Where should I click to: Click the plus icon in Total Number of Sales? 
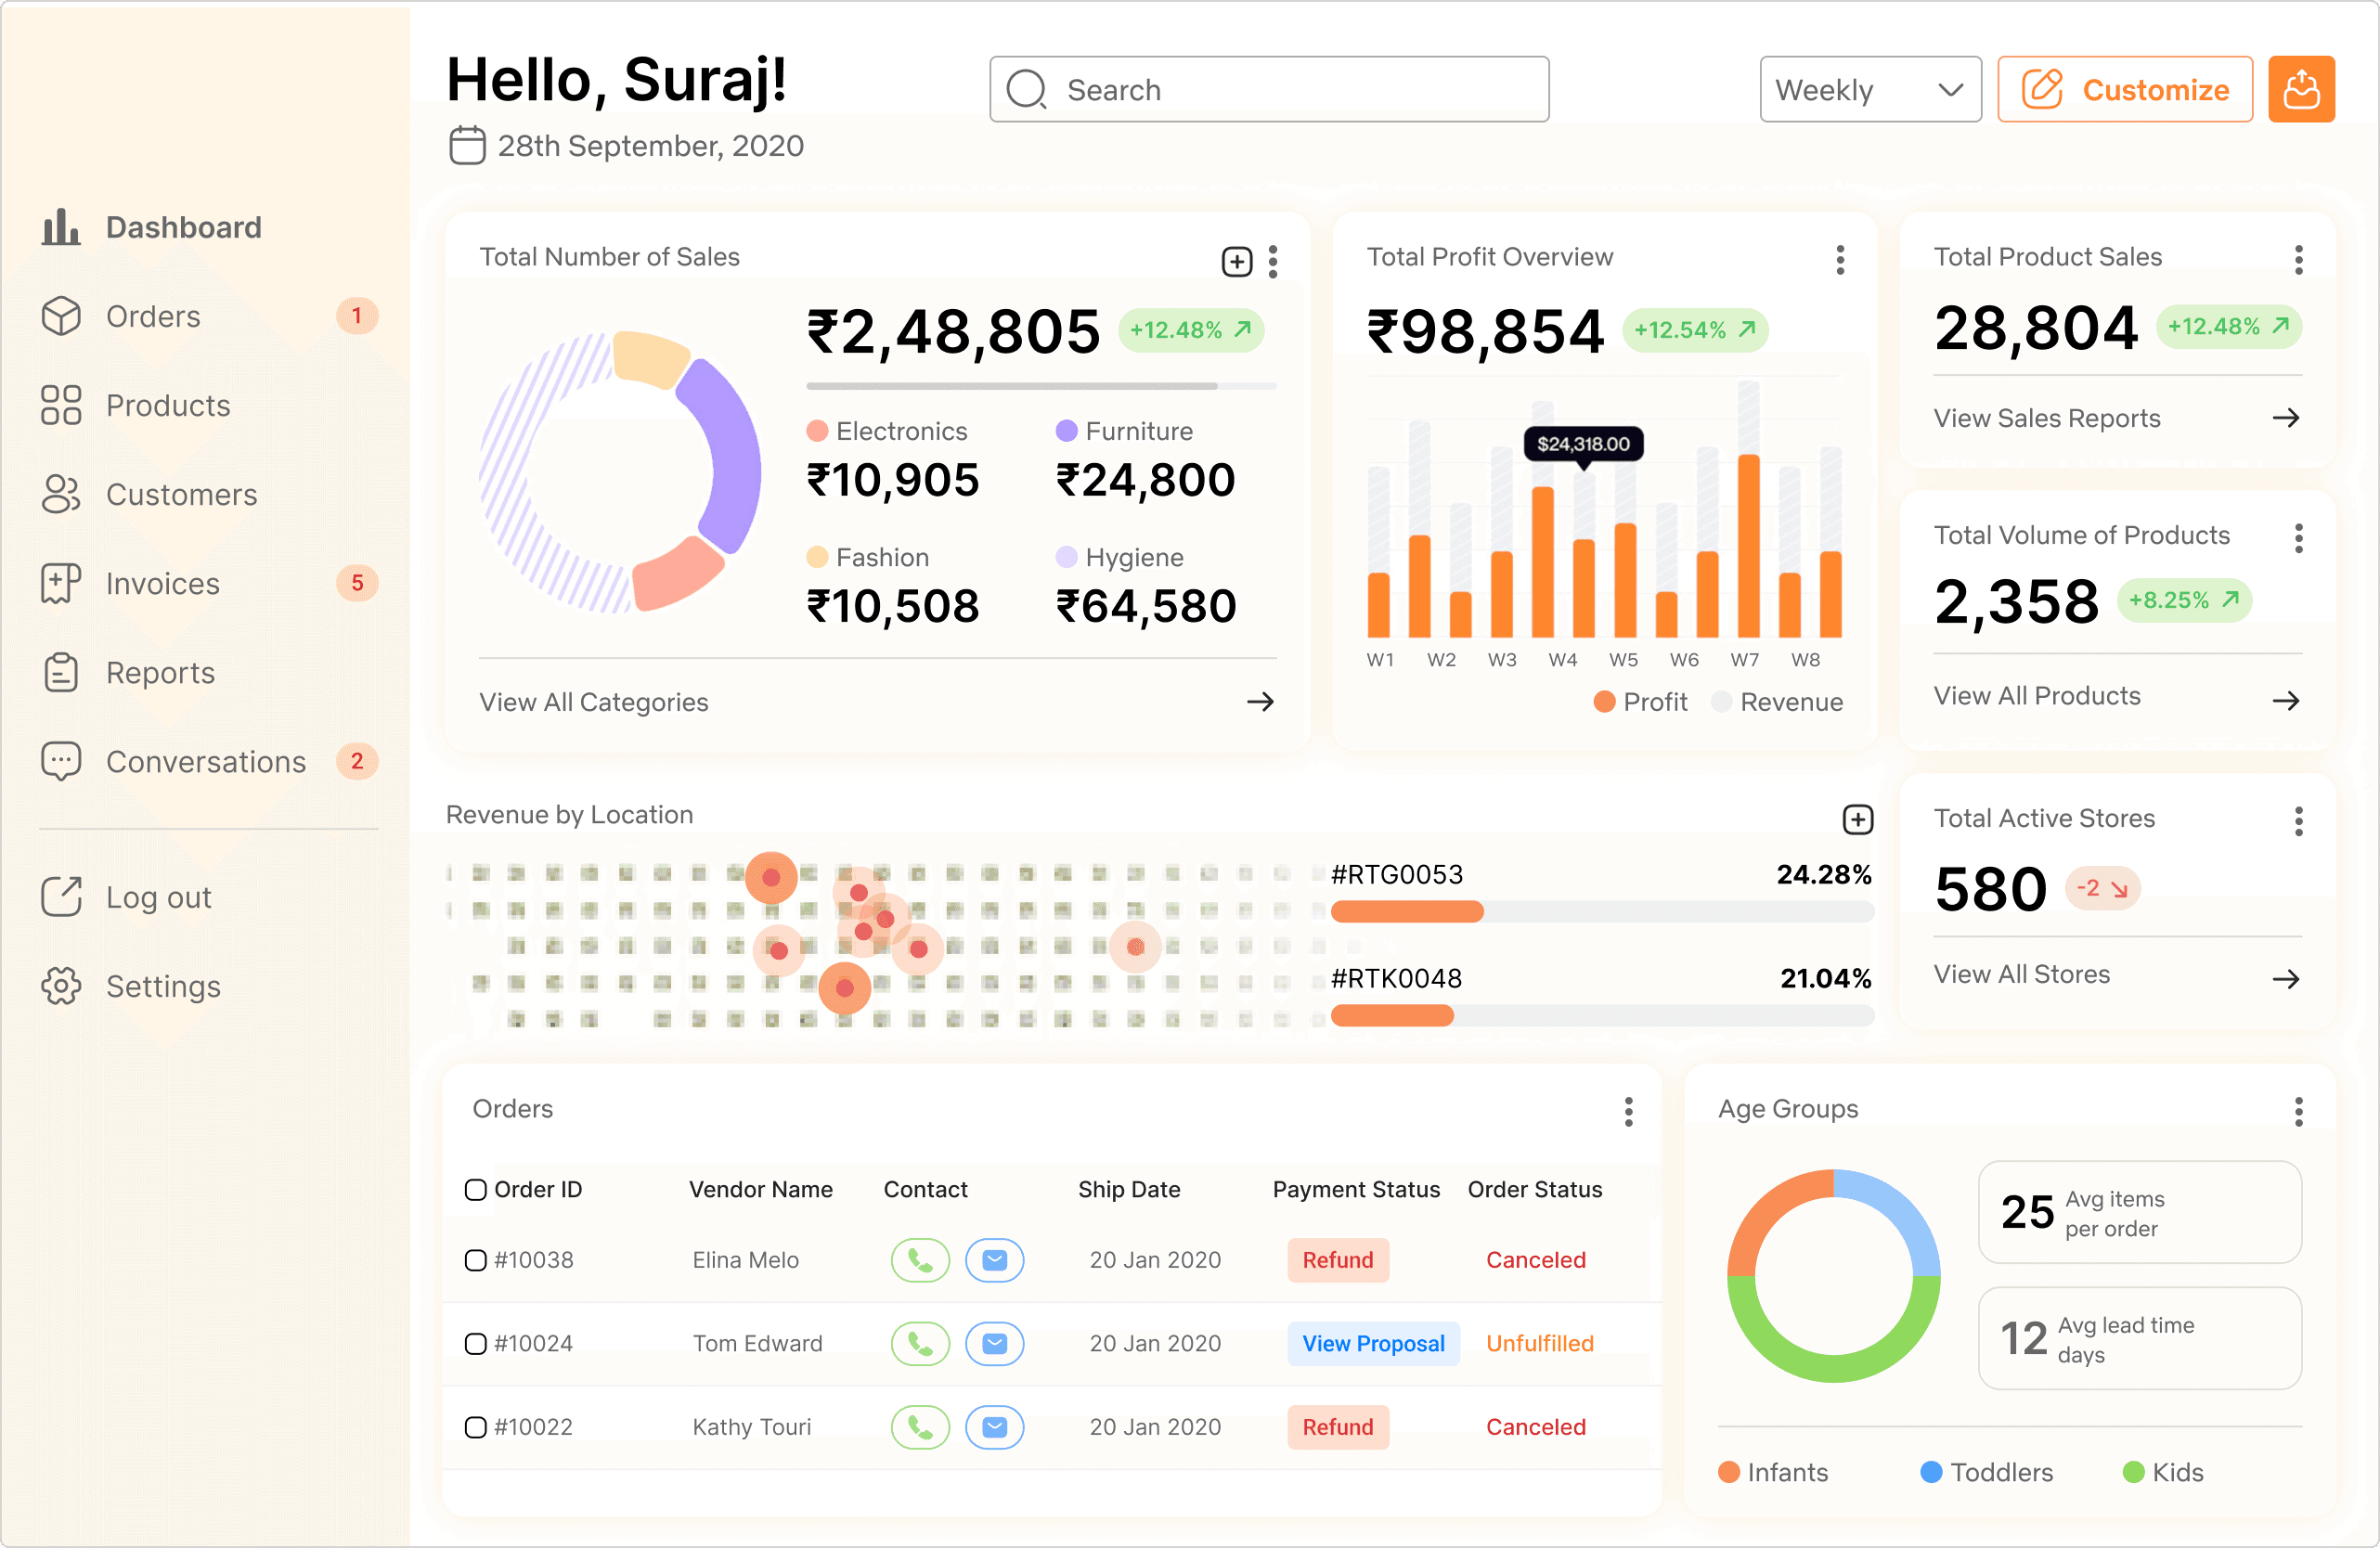[x=1236, y=262]
